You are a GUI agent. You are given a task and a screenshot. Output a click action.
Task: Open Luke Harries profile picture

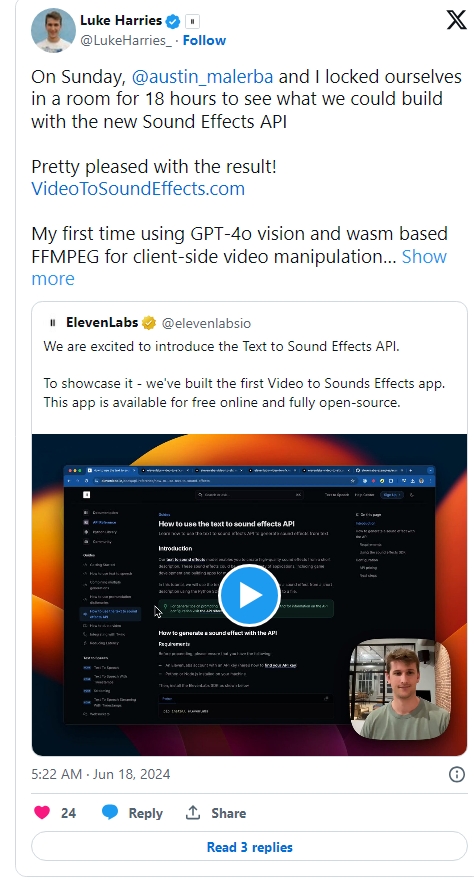coord(53,30)
